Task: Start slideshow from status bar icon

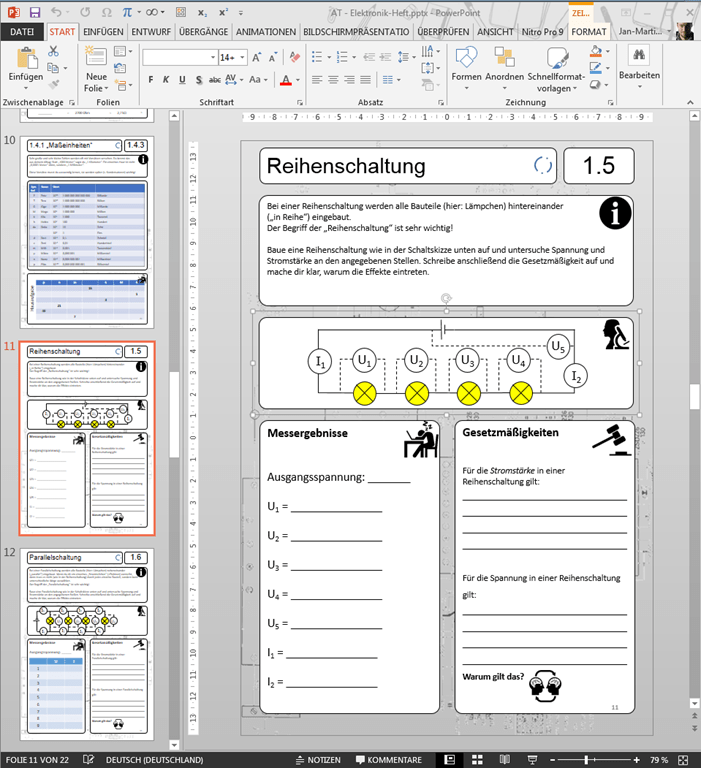Action: (532, 760)
